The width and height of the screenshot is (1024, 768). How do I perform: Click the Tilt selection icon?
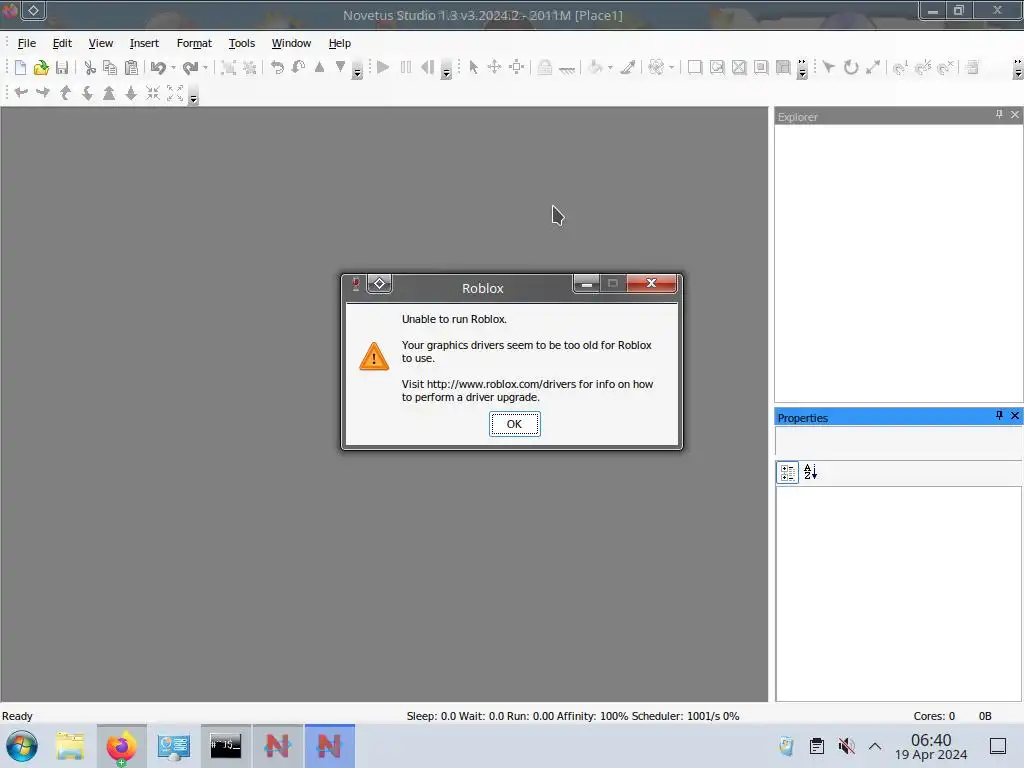click(x=298, y=67)
